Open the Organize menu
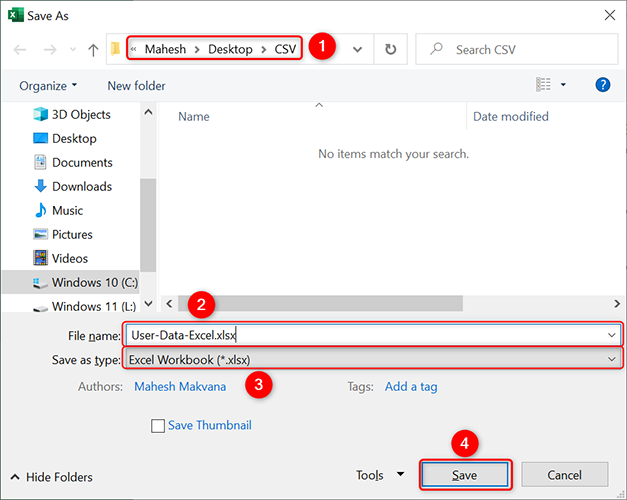Image resolution: width=627 pixels, height=500 pixels. click(x=48, y=86)
